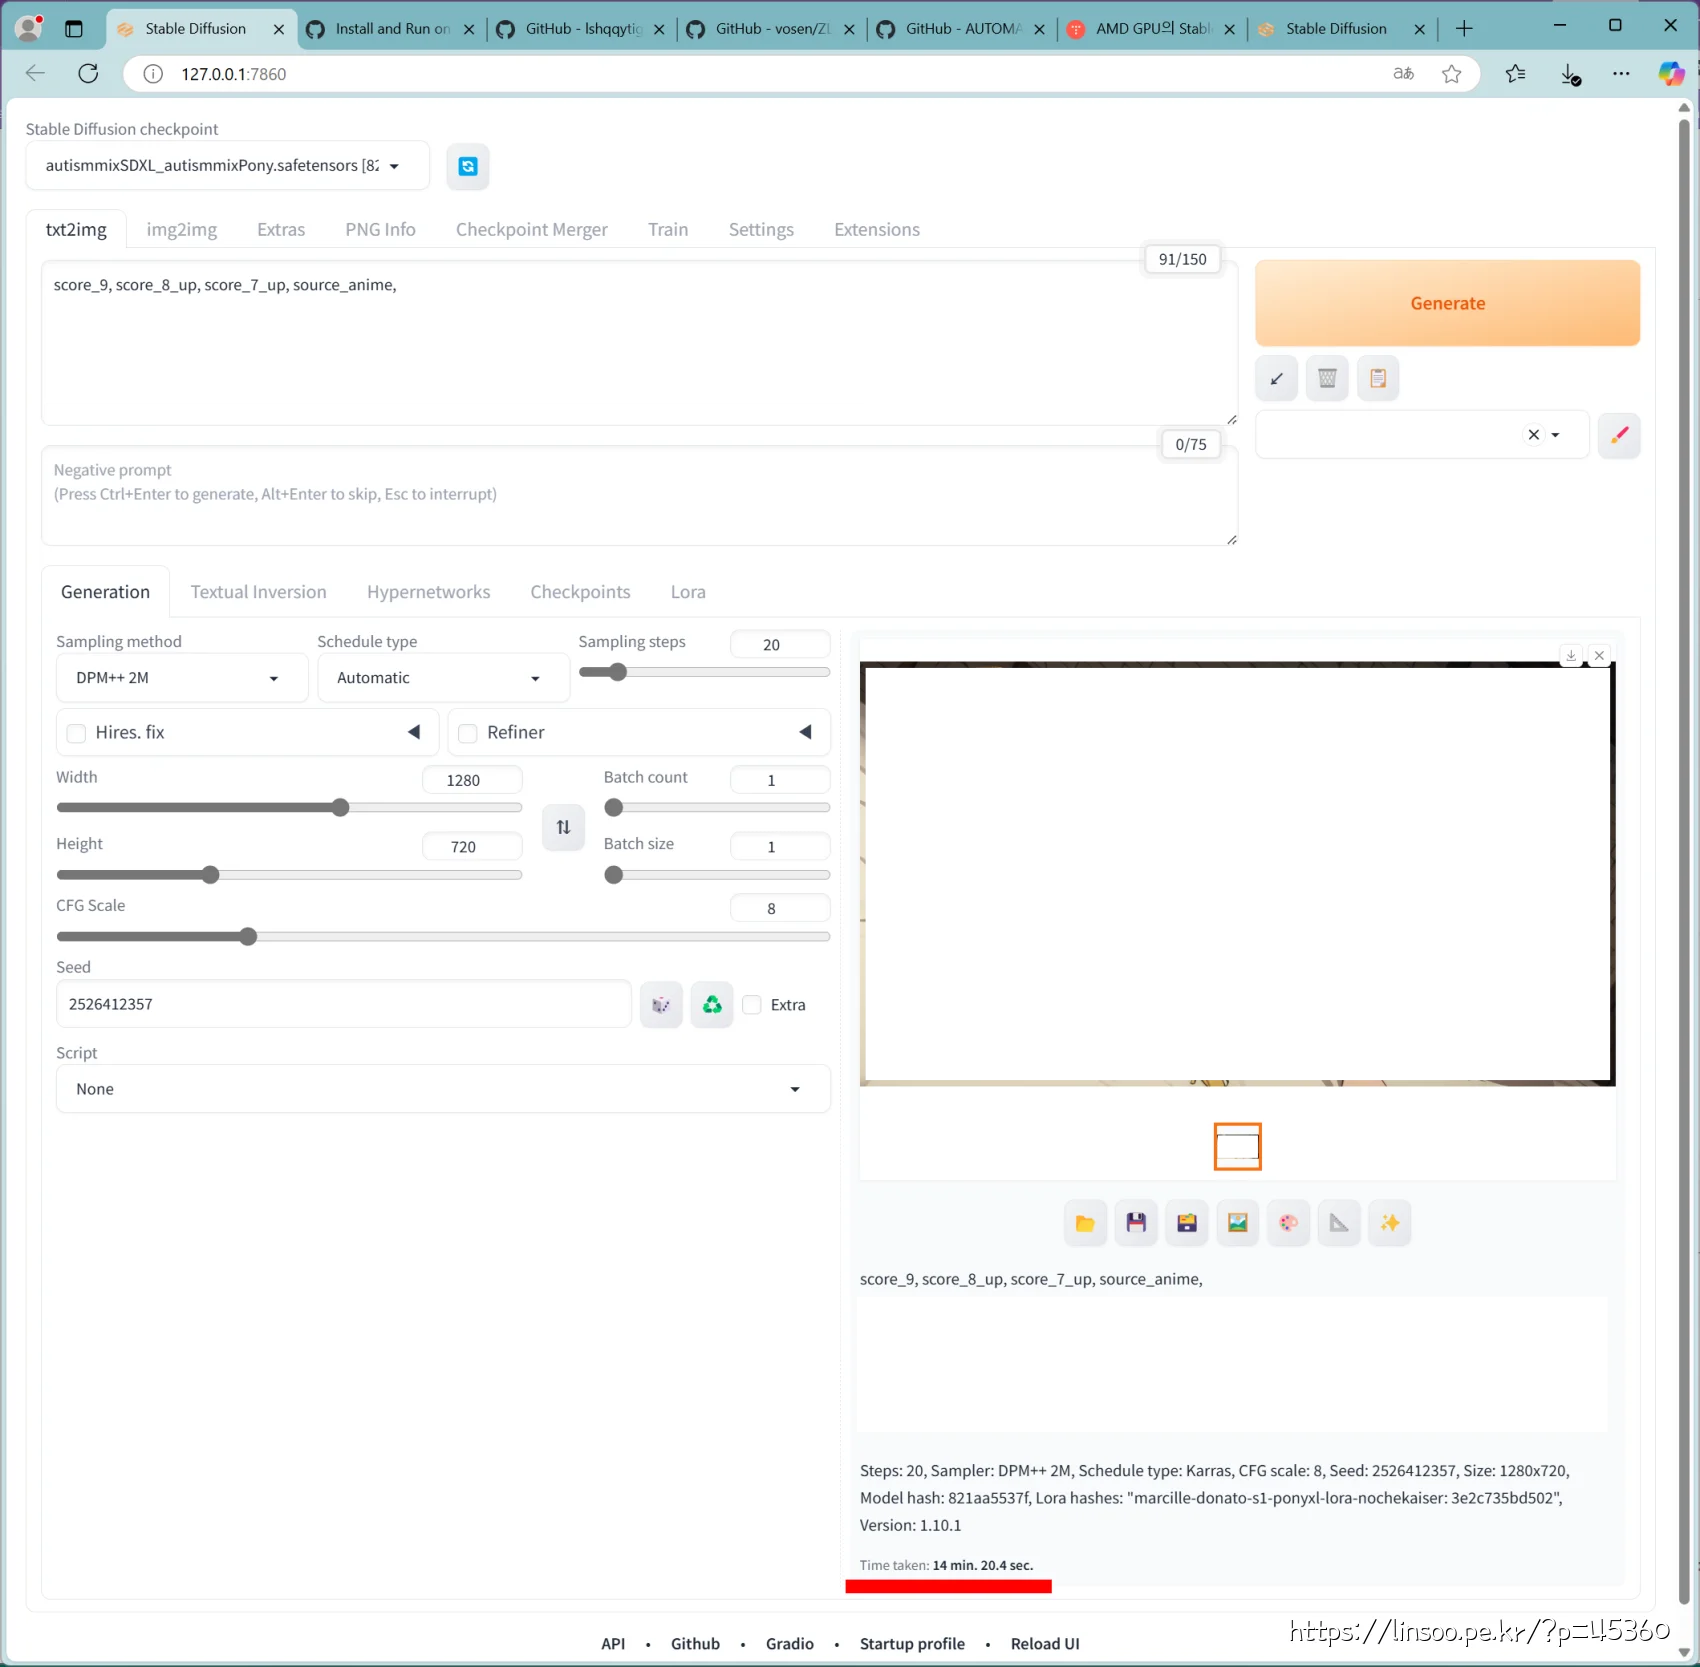The height and width of the screenshot is (1667, 1700).
Task: Send image to inpaint palette icon
Action: click(x=1288, y=1223)
